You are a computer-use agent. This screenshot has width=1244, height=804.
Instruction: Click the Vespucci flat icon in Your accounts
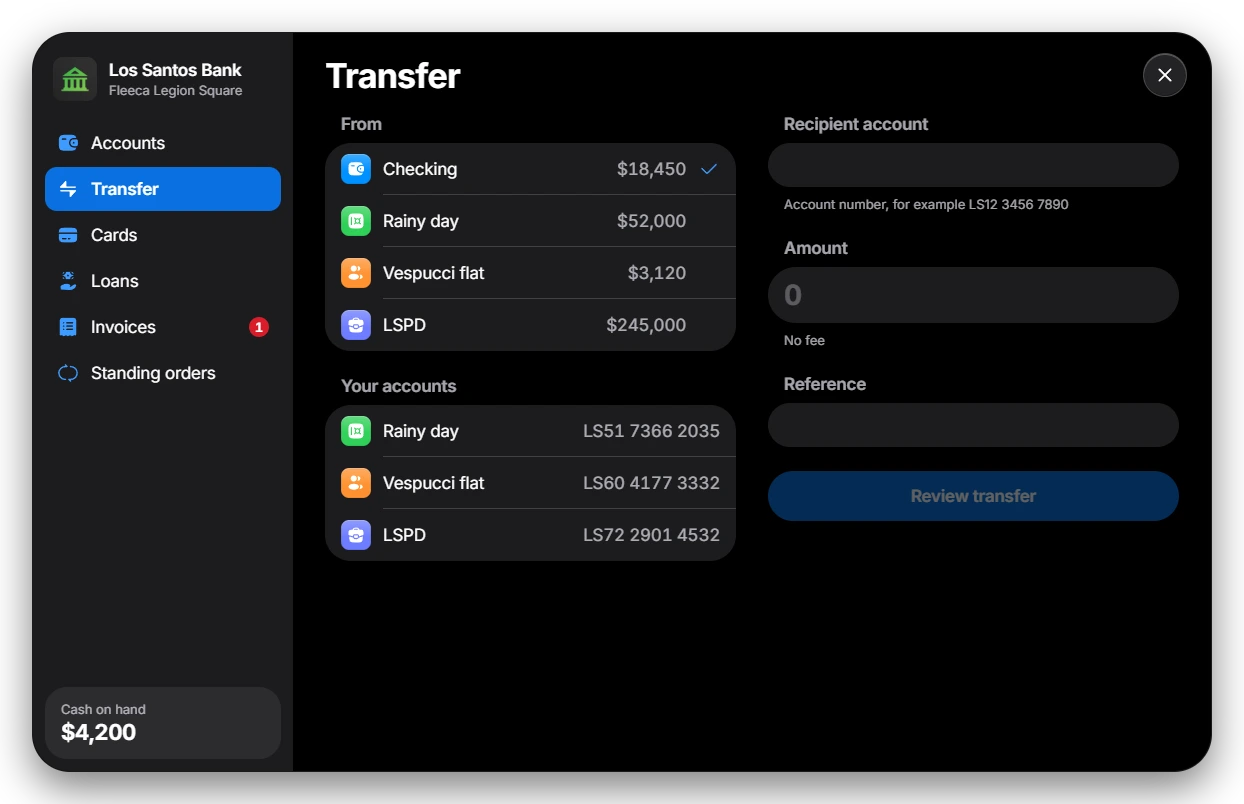356,483
